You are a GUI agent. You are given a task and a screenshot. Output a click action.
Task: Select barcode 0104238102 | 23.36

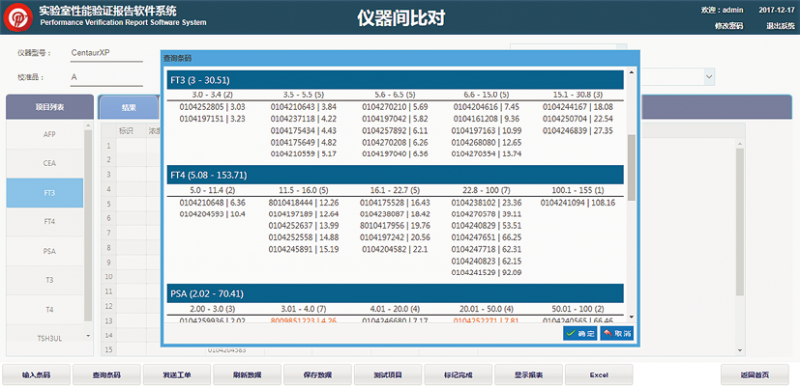[486, 202]
